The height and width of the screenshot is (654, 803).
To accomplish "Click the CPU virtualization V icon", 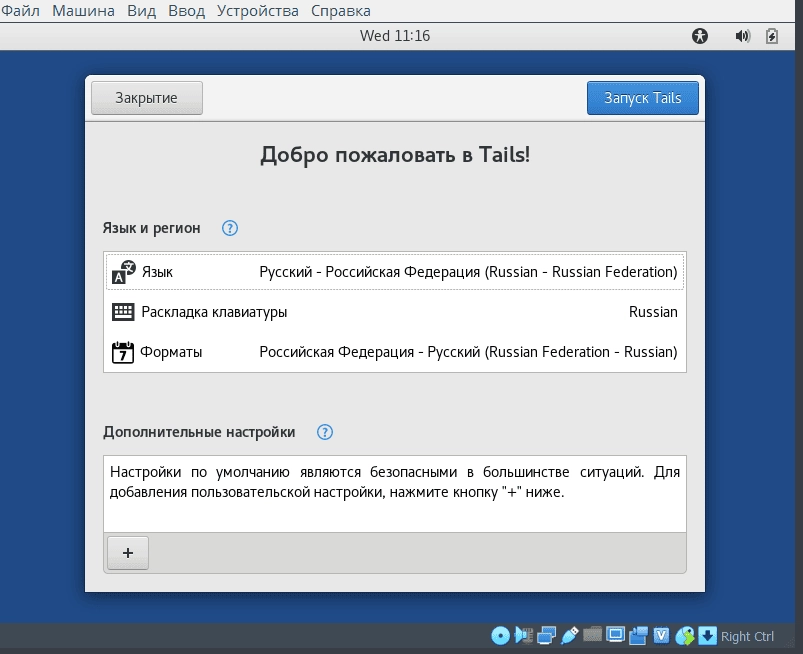I will (x=661, y=636).
